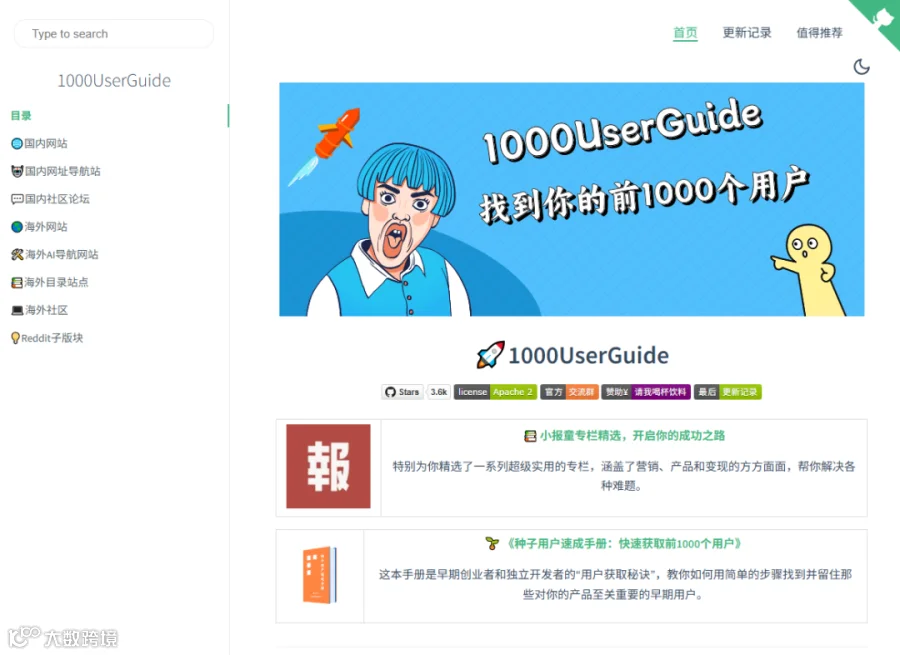Open the 1000UserGuide sidebar title link
Screen dimensions: 900x655
(x=114, y=80)
